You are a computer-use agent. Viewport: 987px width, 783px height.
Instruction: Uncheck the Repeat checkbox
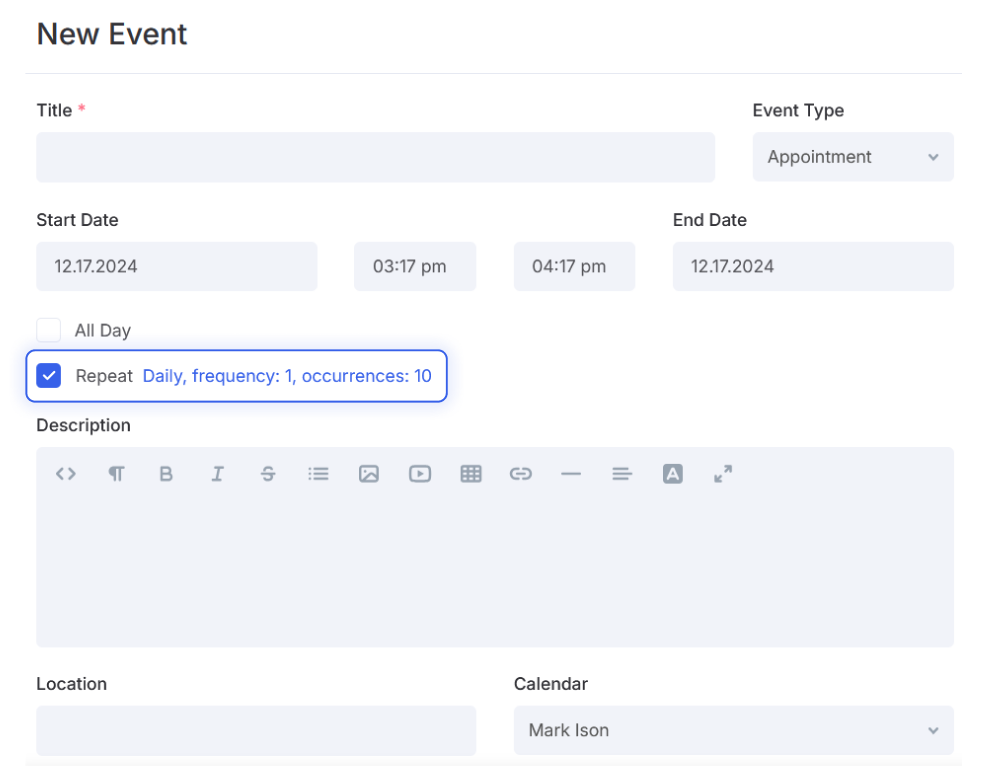[x=48, y=376]
